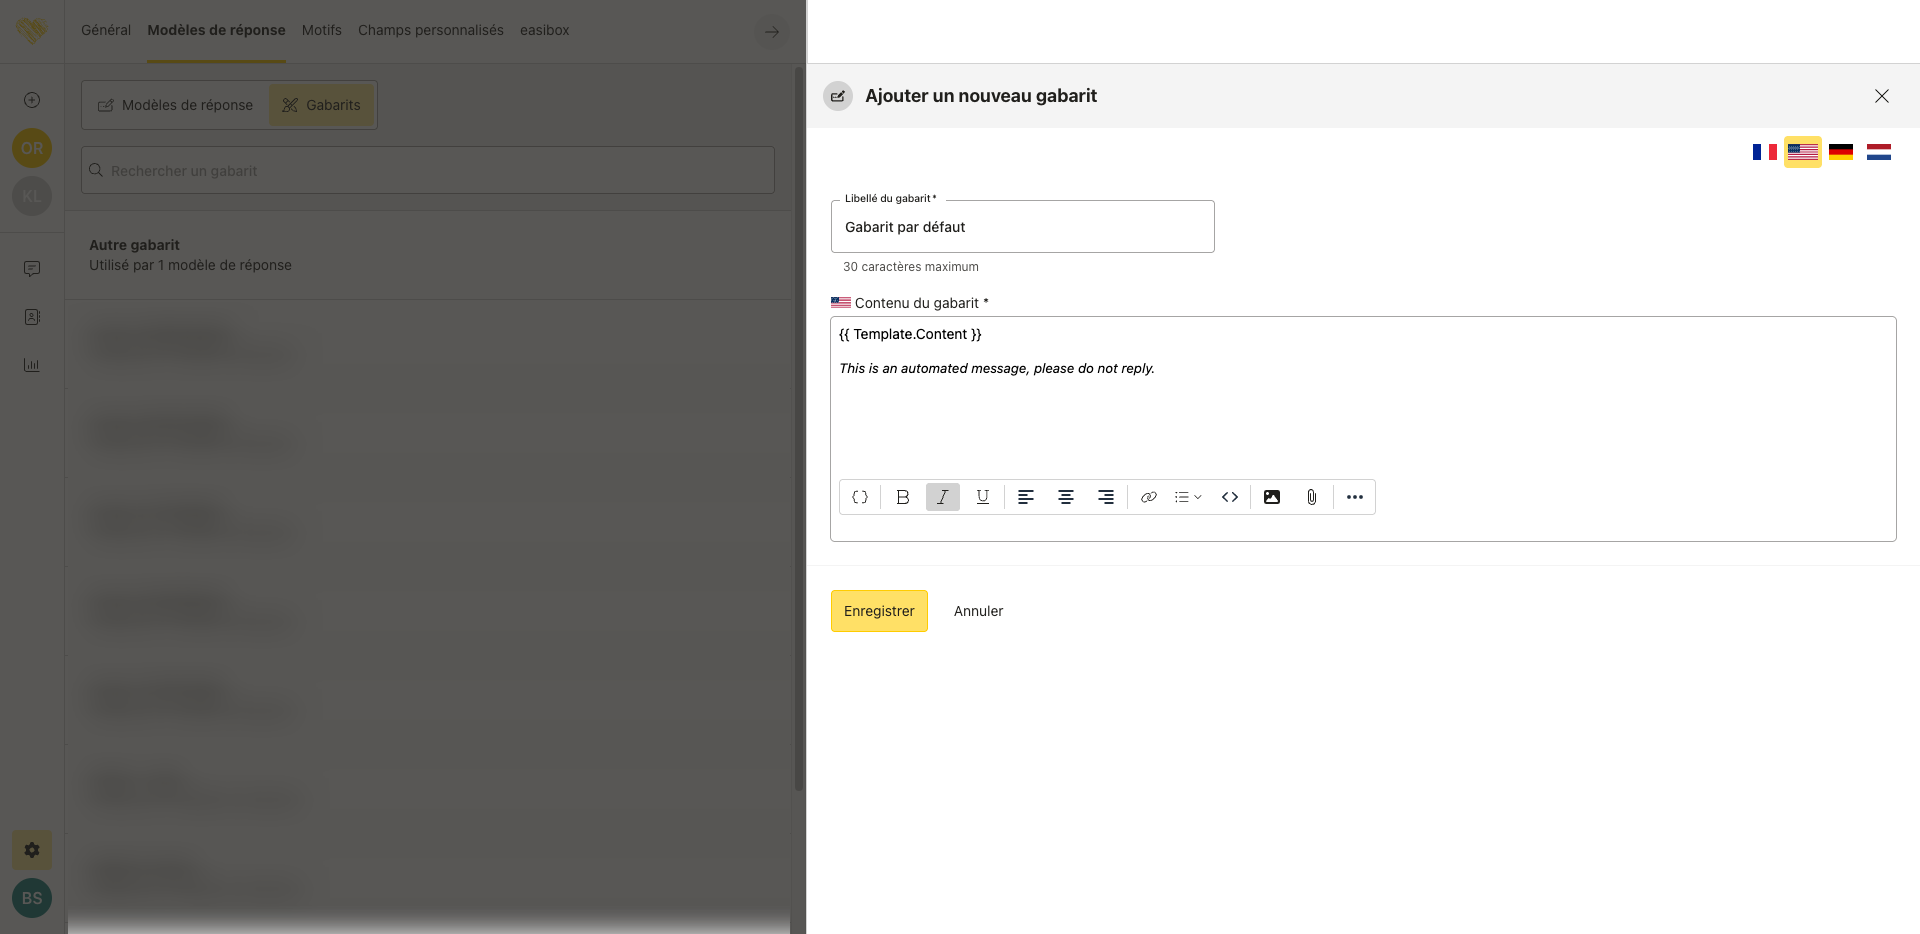This screenshot has width=1920, height=934.
Task: Focus the Libellé du gabarit field
Action: [x=1022, y=227]
